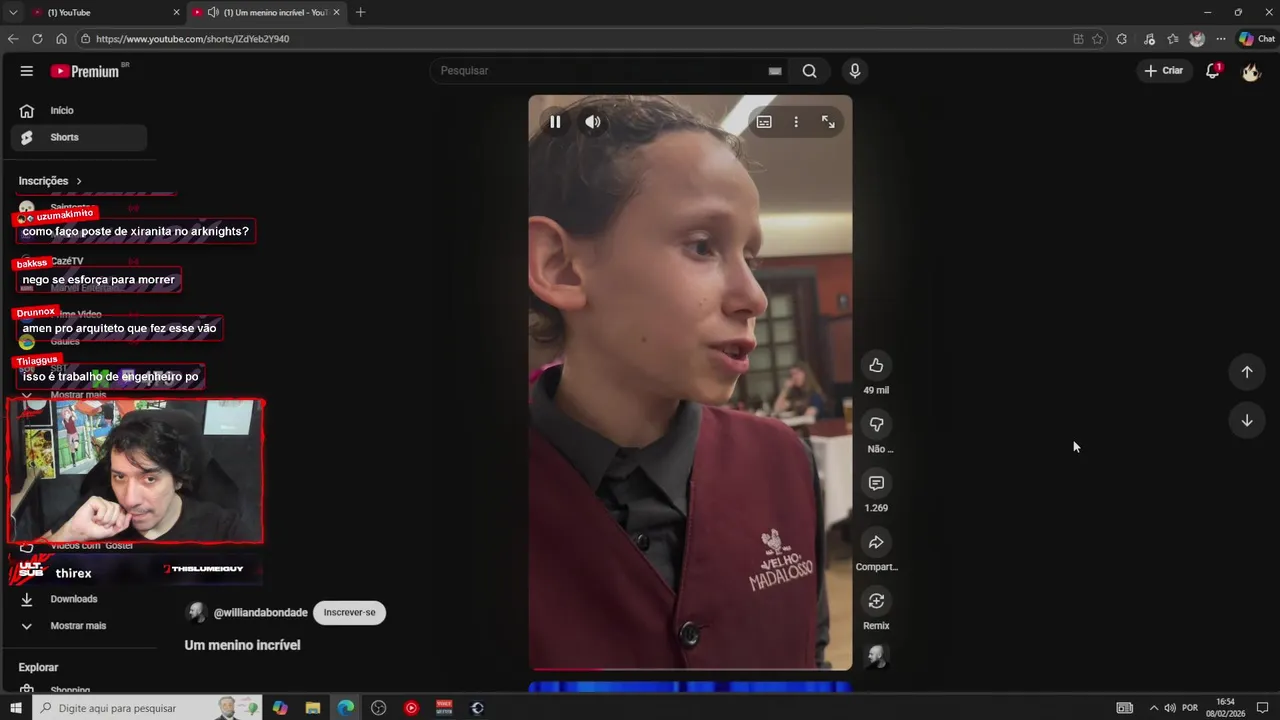Open the tab search dropdown in title bar
The height and width of the screenshot is (720, 1280).
(x=13, y=12)
